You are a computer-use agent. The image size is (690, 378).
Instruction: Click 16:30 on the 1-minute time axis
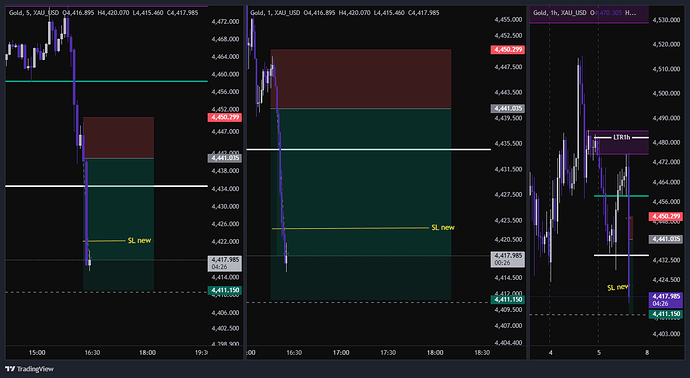(x=294, y=352)
